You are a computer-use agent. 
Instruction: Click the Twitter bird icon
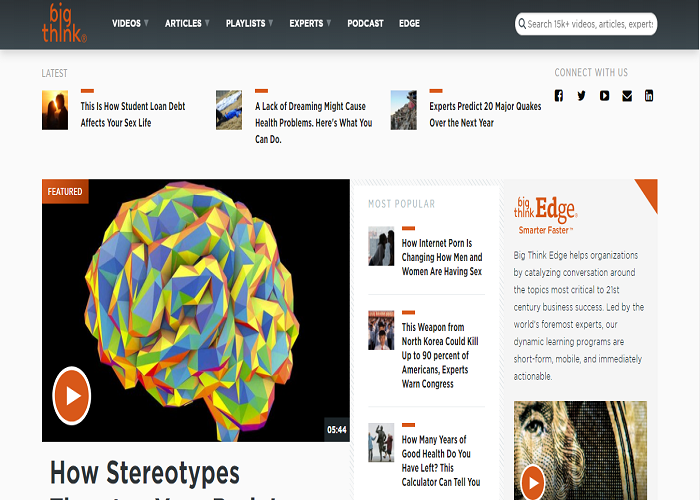[x=581, y=96]
